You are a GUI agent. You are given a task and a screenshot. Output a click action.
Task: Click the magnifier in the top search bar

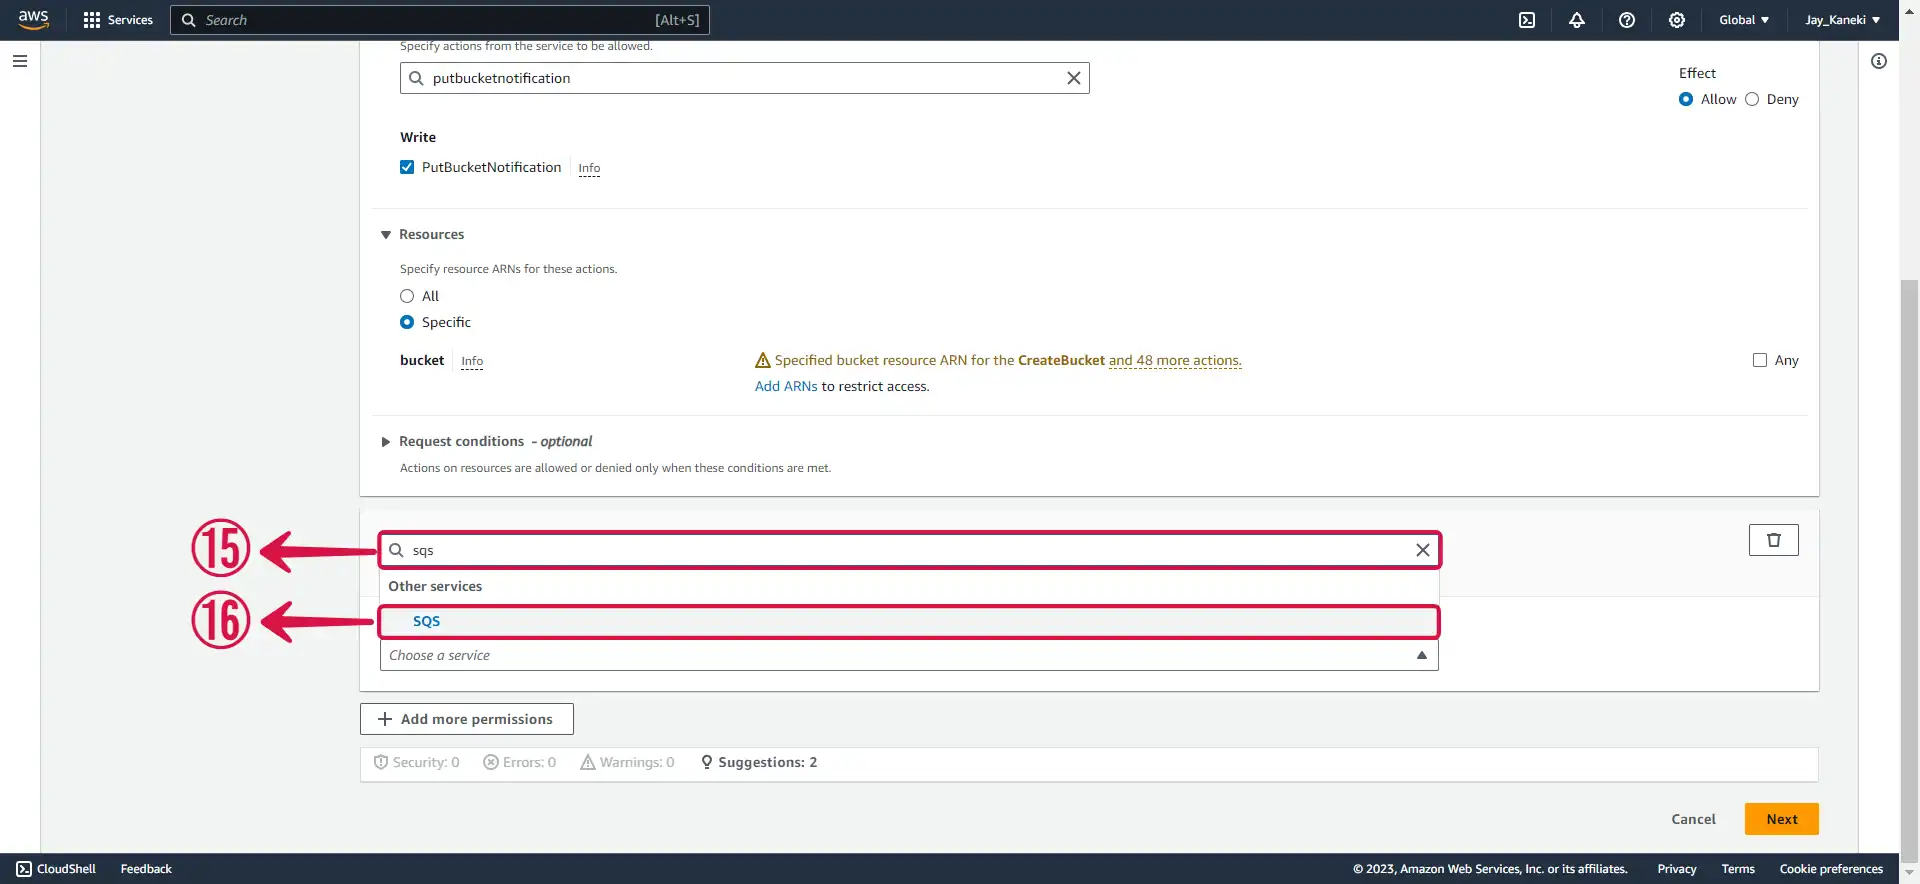click(188, 20)
